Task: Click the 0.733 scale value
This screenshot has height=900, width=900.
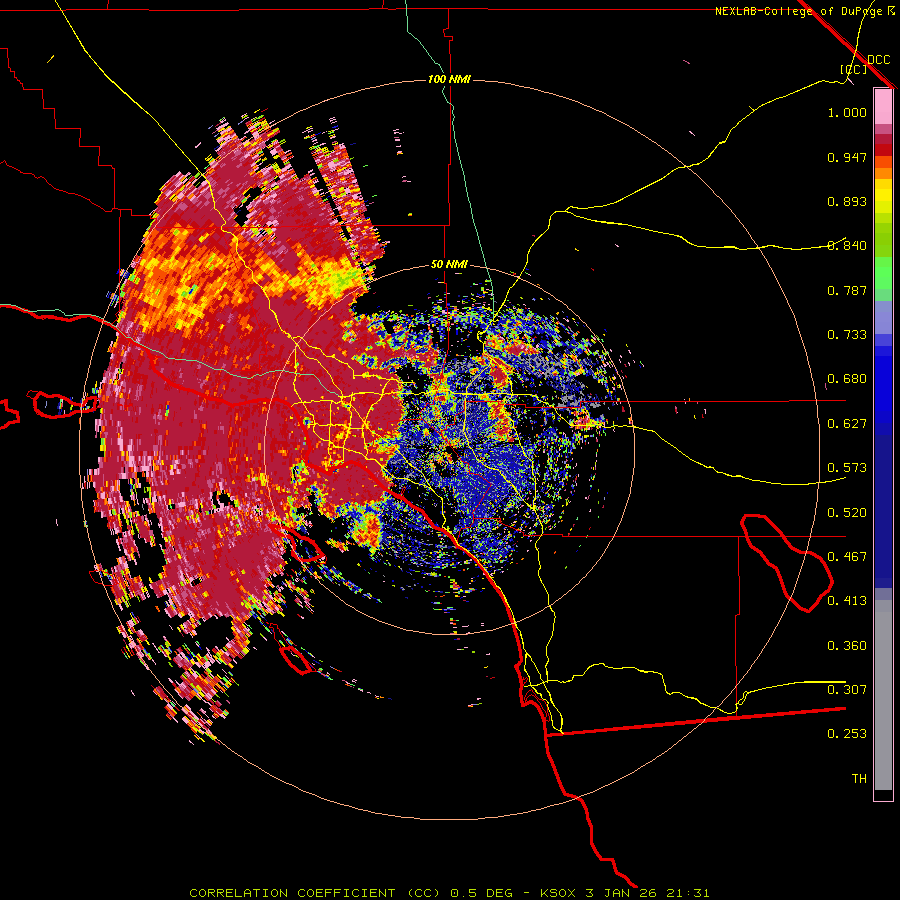Action: 847,335
